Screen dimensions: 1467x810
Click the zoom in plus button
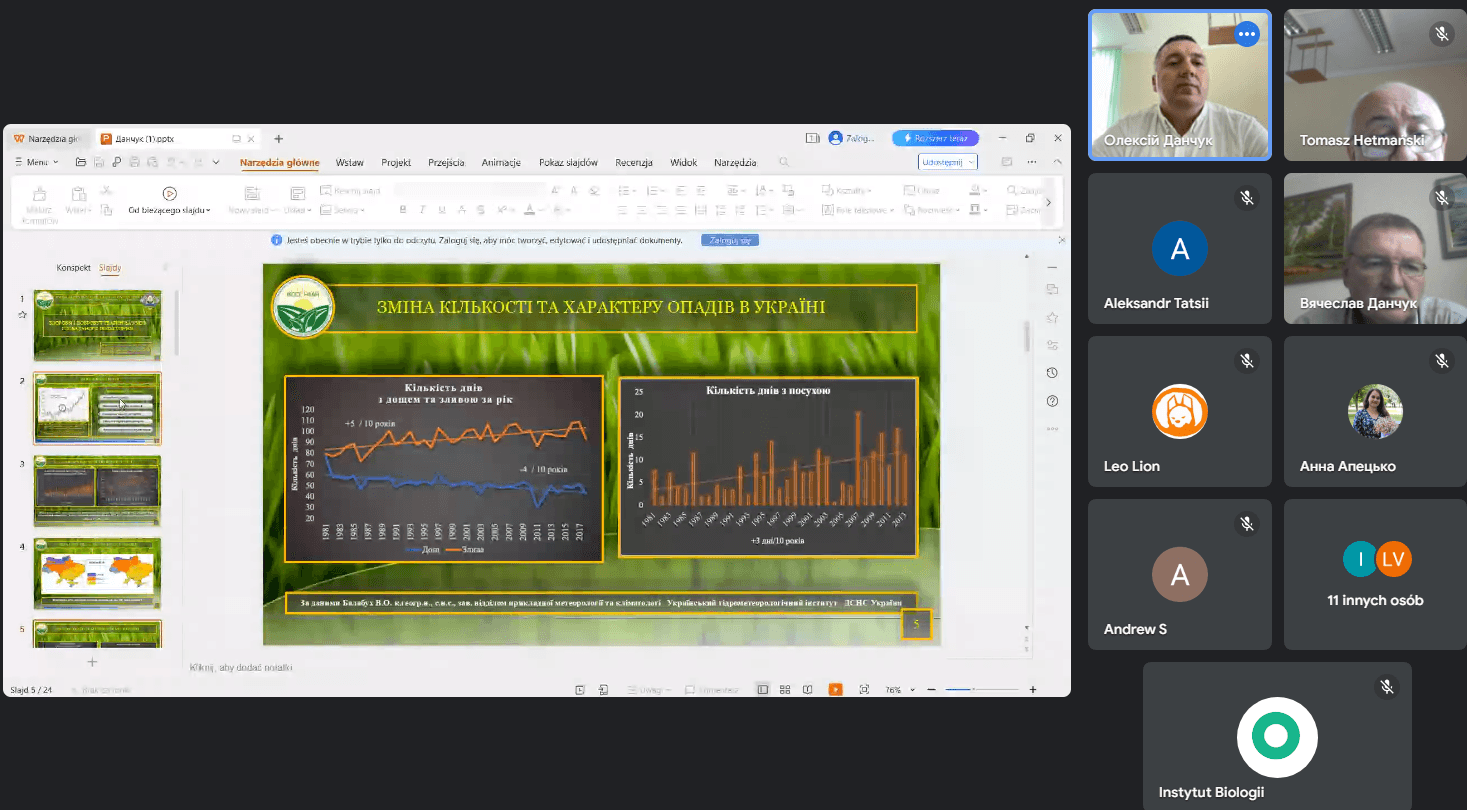coord(1033,690)
